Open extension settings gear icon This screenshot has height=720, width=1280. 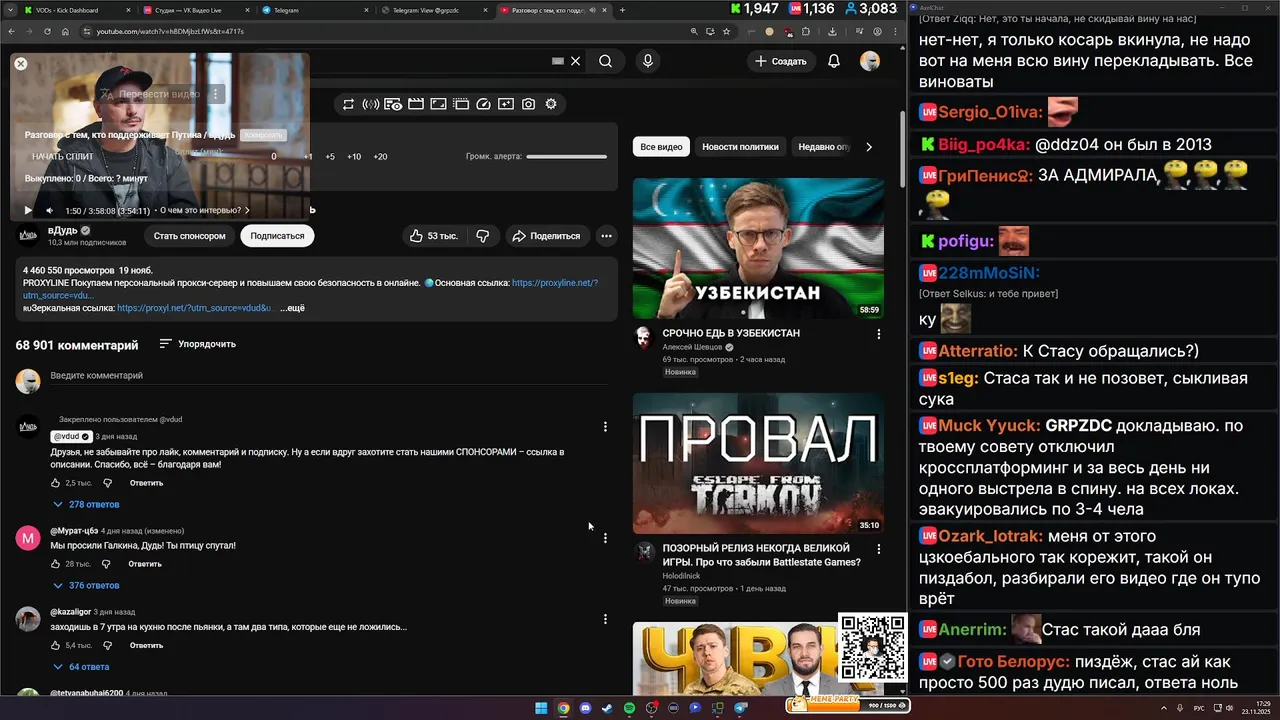tap(551, 104)
